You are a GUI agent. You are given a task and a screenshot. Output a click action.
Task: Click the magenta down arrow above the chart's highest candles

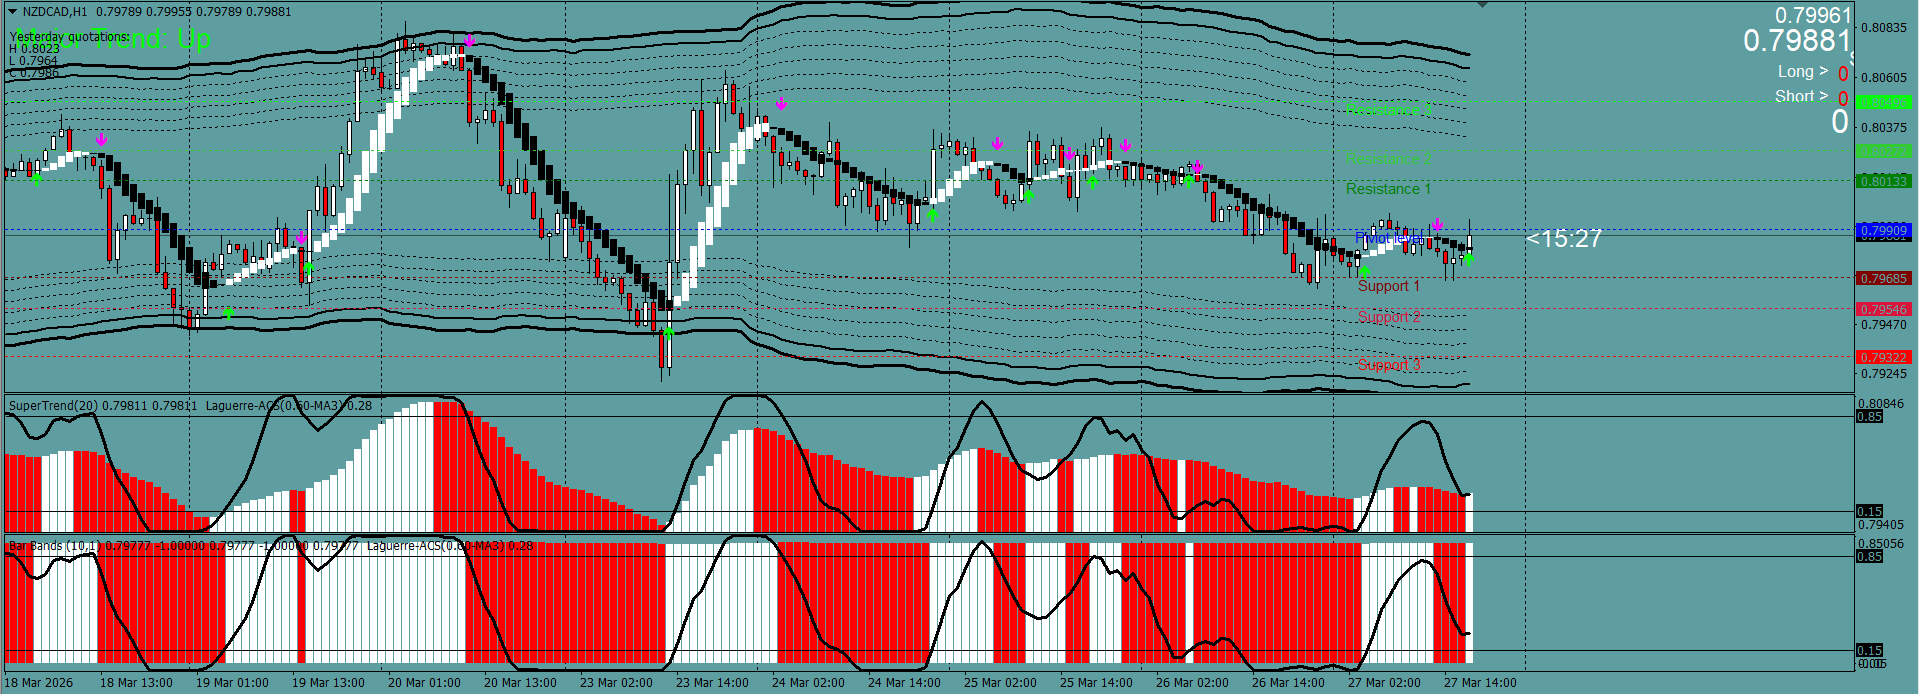469,40
